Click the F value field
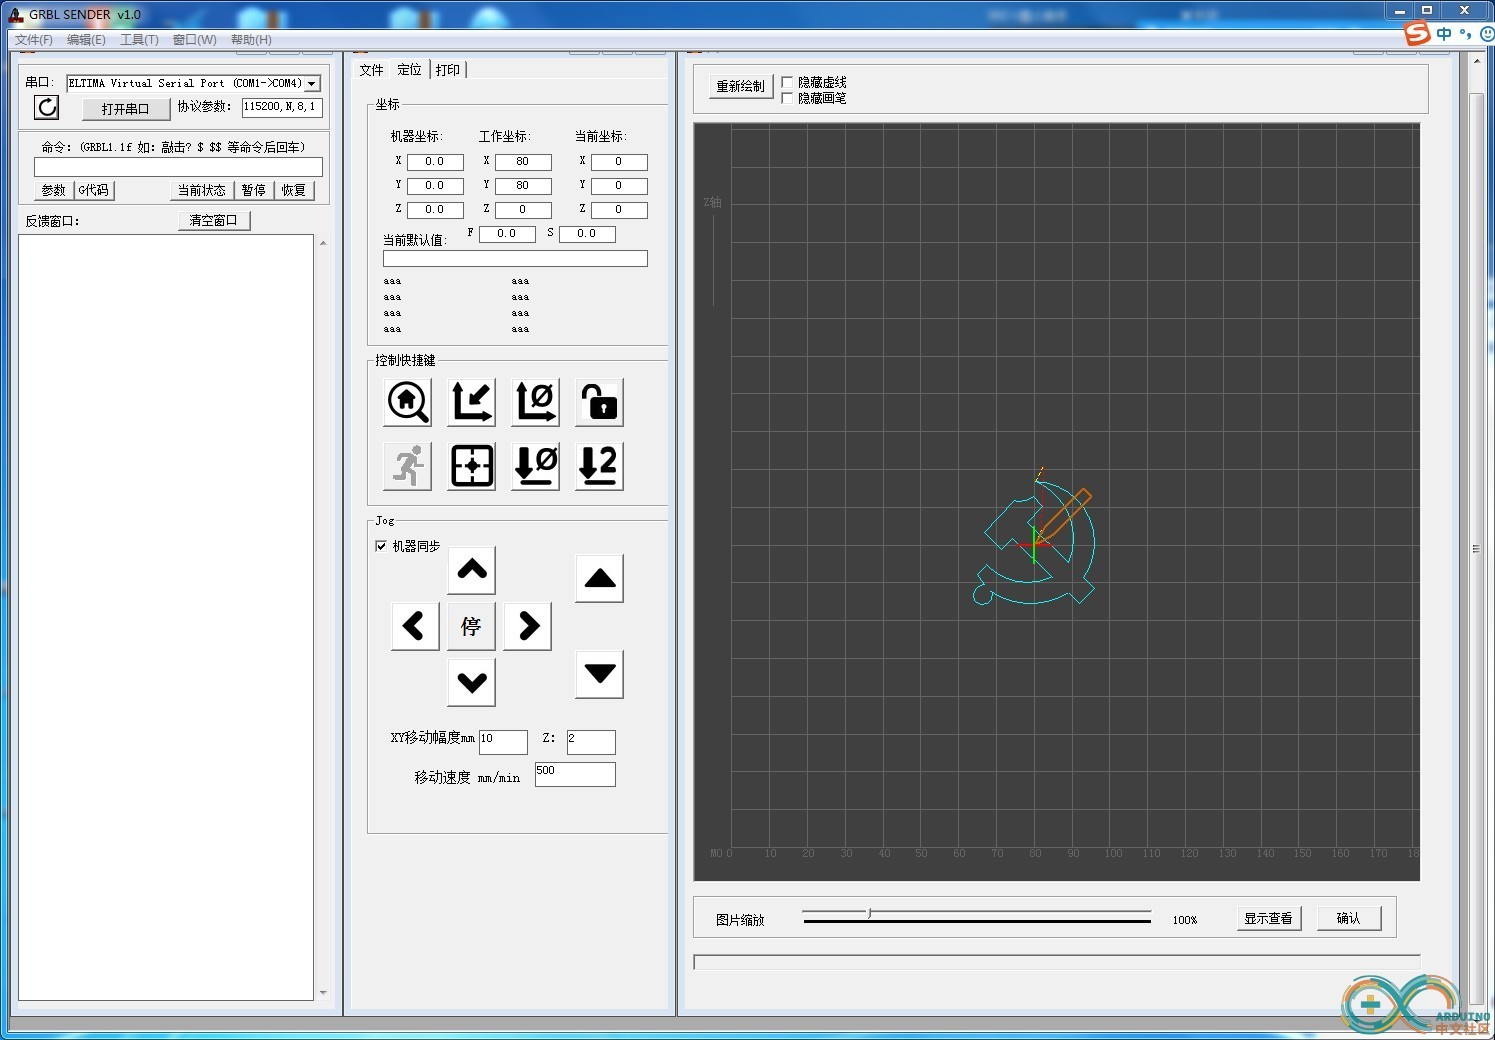The width and height of the screenshot is (1495, 1040). point(507,234)
